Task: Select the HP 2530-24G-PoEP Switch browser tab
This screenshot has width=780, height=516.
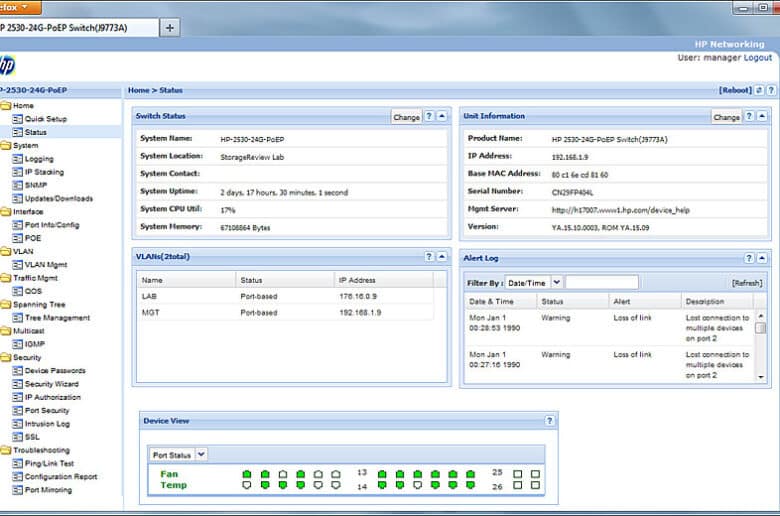Action: tap(79, 28)
